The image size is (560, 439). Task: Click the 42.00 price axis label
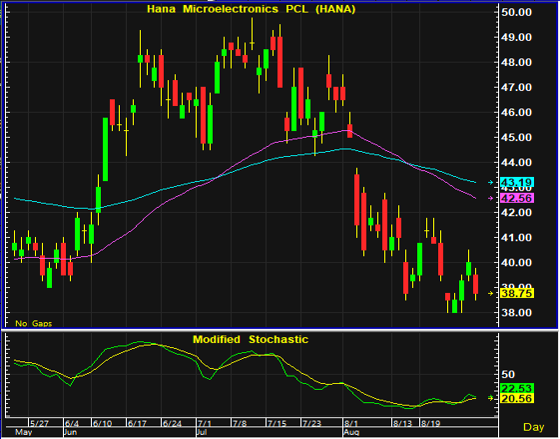click(x=516, y=213)
